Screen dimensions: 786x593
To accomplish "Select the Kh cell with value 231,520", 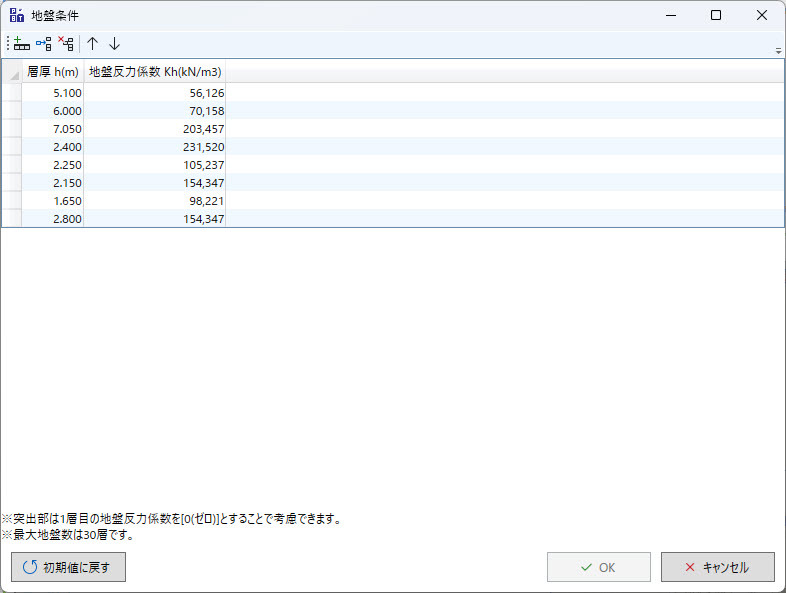I will pos(155,147).
